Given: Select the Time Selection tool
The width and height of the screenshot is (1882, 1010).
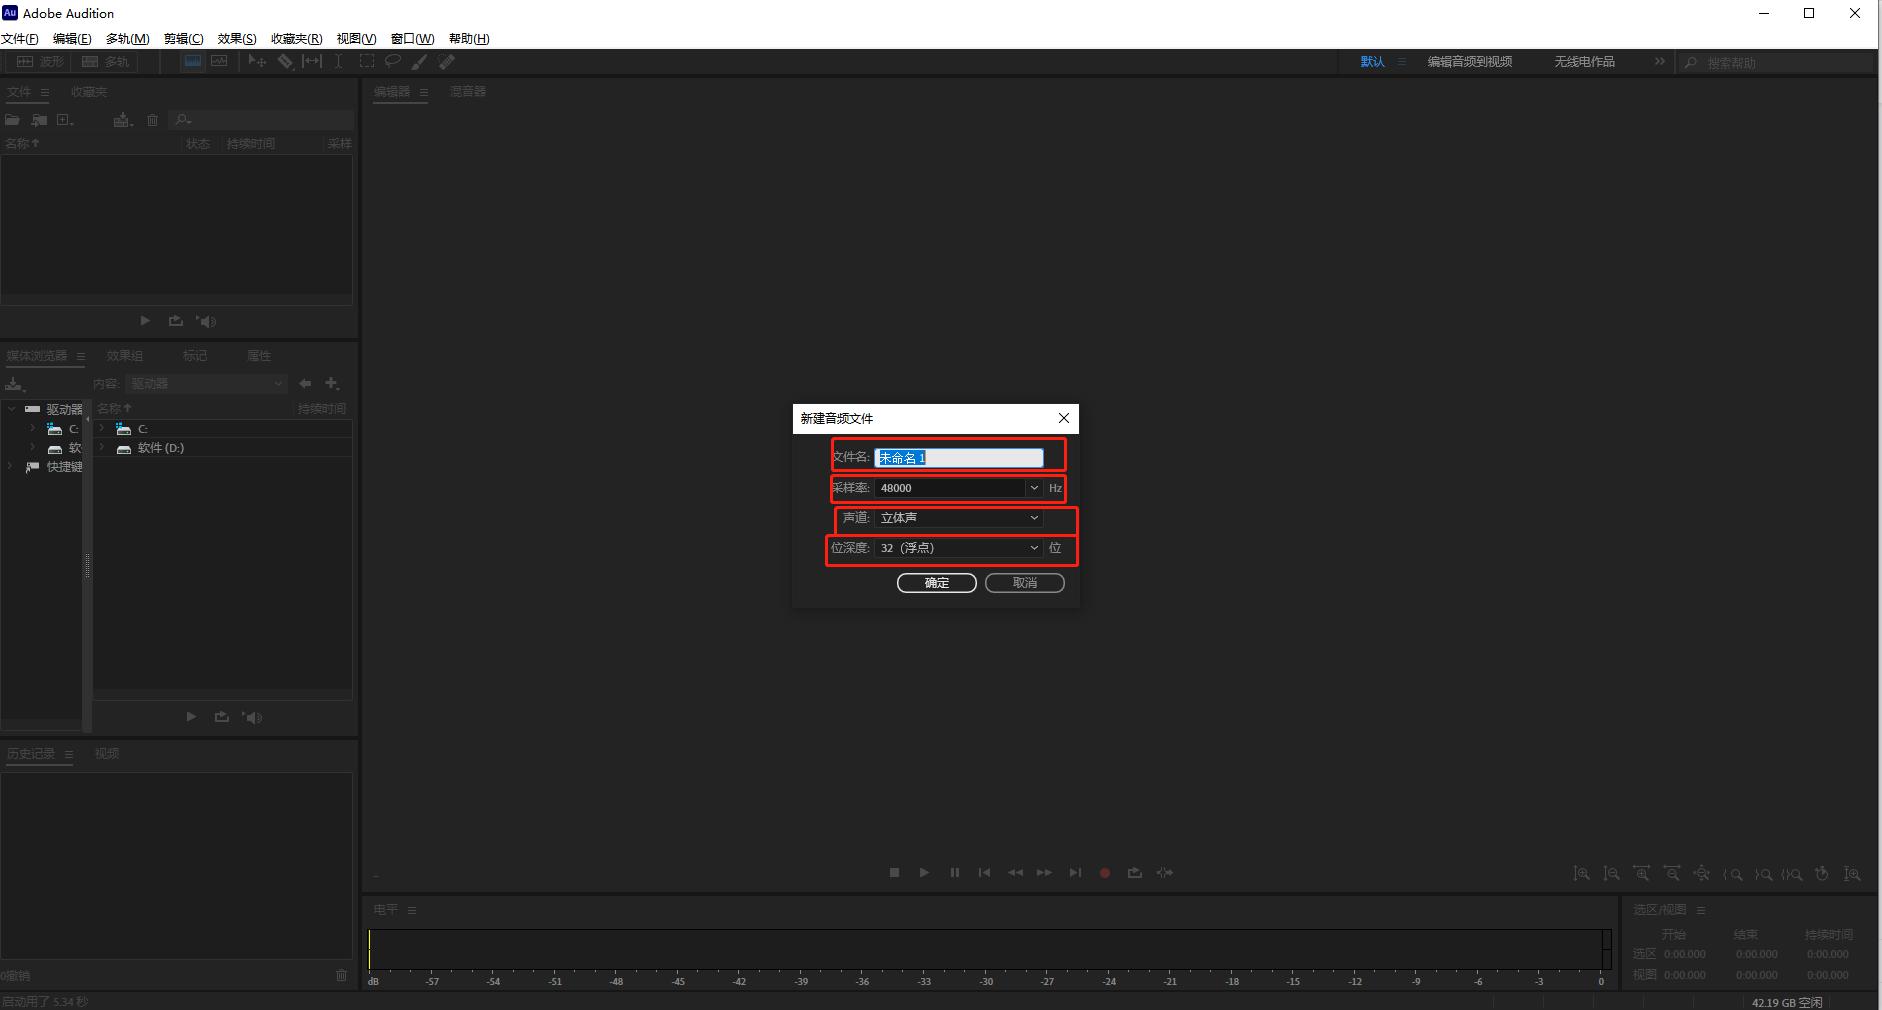Looking at the screenshot, I should pos(339,62).
